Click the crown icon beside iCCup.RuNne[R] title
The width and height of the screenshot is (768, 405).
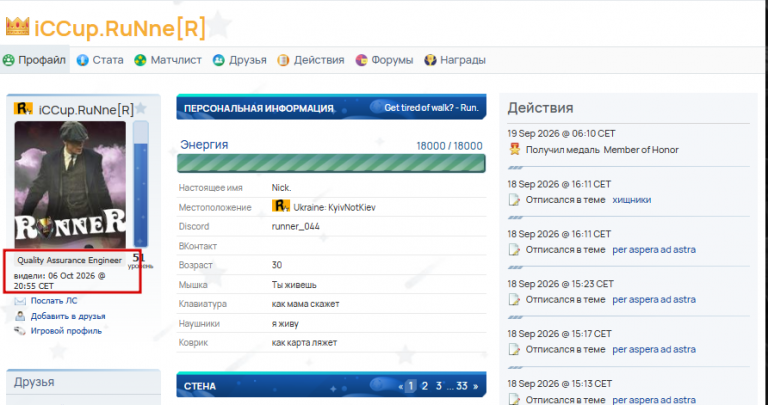(x=17, y=26)
